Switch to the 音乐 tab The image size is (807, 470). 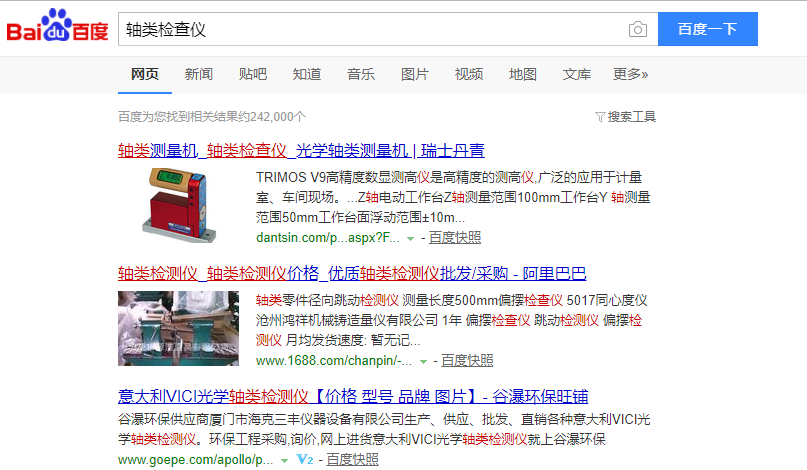361,75
